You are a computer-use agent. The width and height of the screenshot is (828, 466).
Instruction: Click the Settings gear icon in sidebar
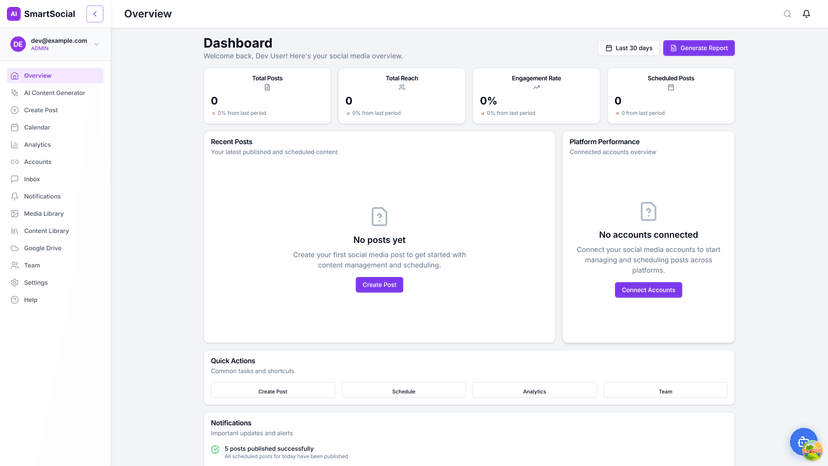click(15, 283)
